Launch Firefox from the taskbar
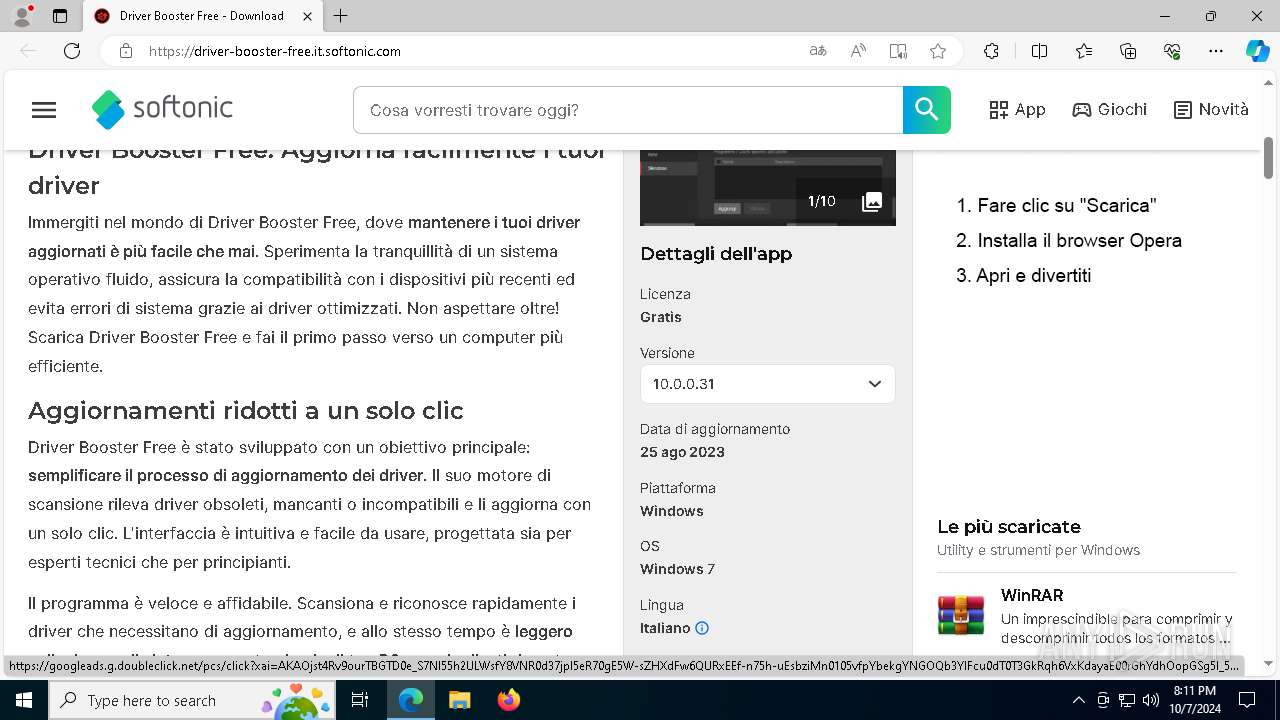The image size is (1280, 720). click(x=508, y=700)
